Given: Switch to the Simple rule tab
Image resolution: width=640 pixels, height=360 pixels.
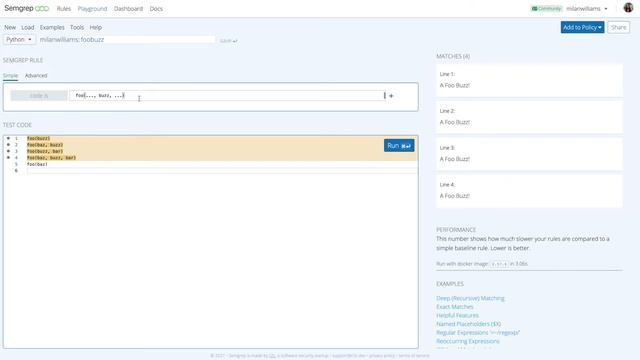Looking at the screenshot, I should [x=11, y=76].
